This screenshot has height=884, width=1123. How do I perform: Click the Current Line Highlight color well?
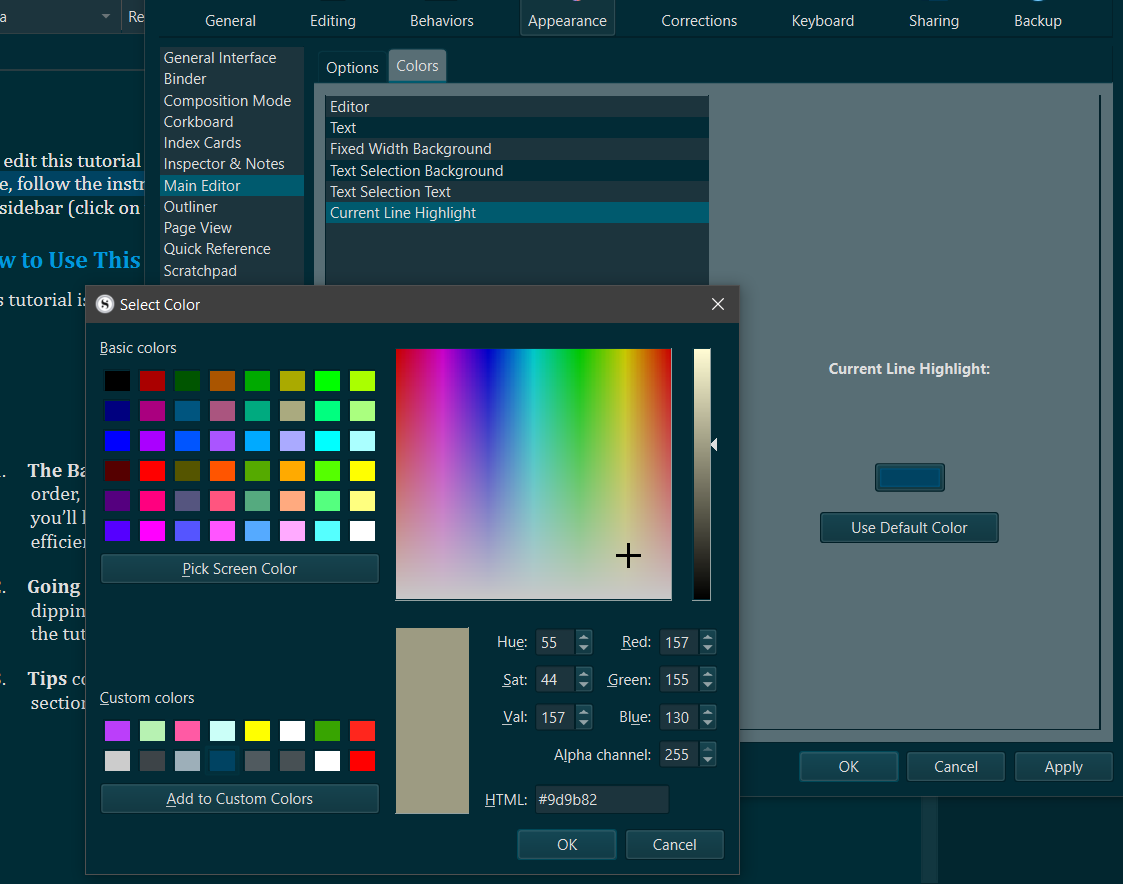pyautogui.click(x=910, y=477)
